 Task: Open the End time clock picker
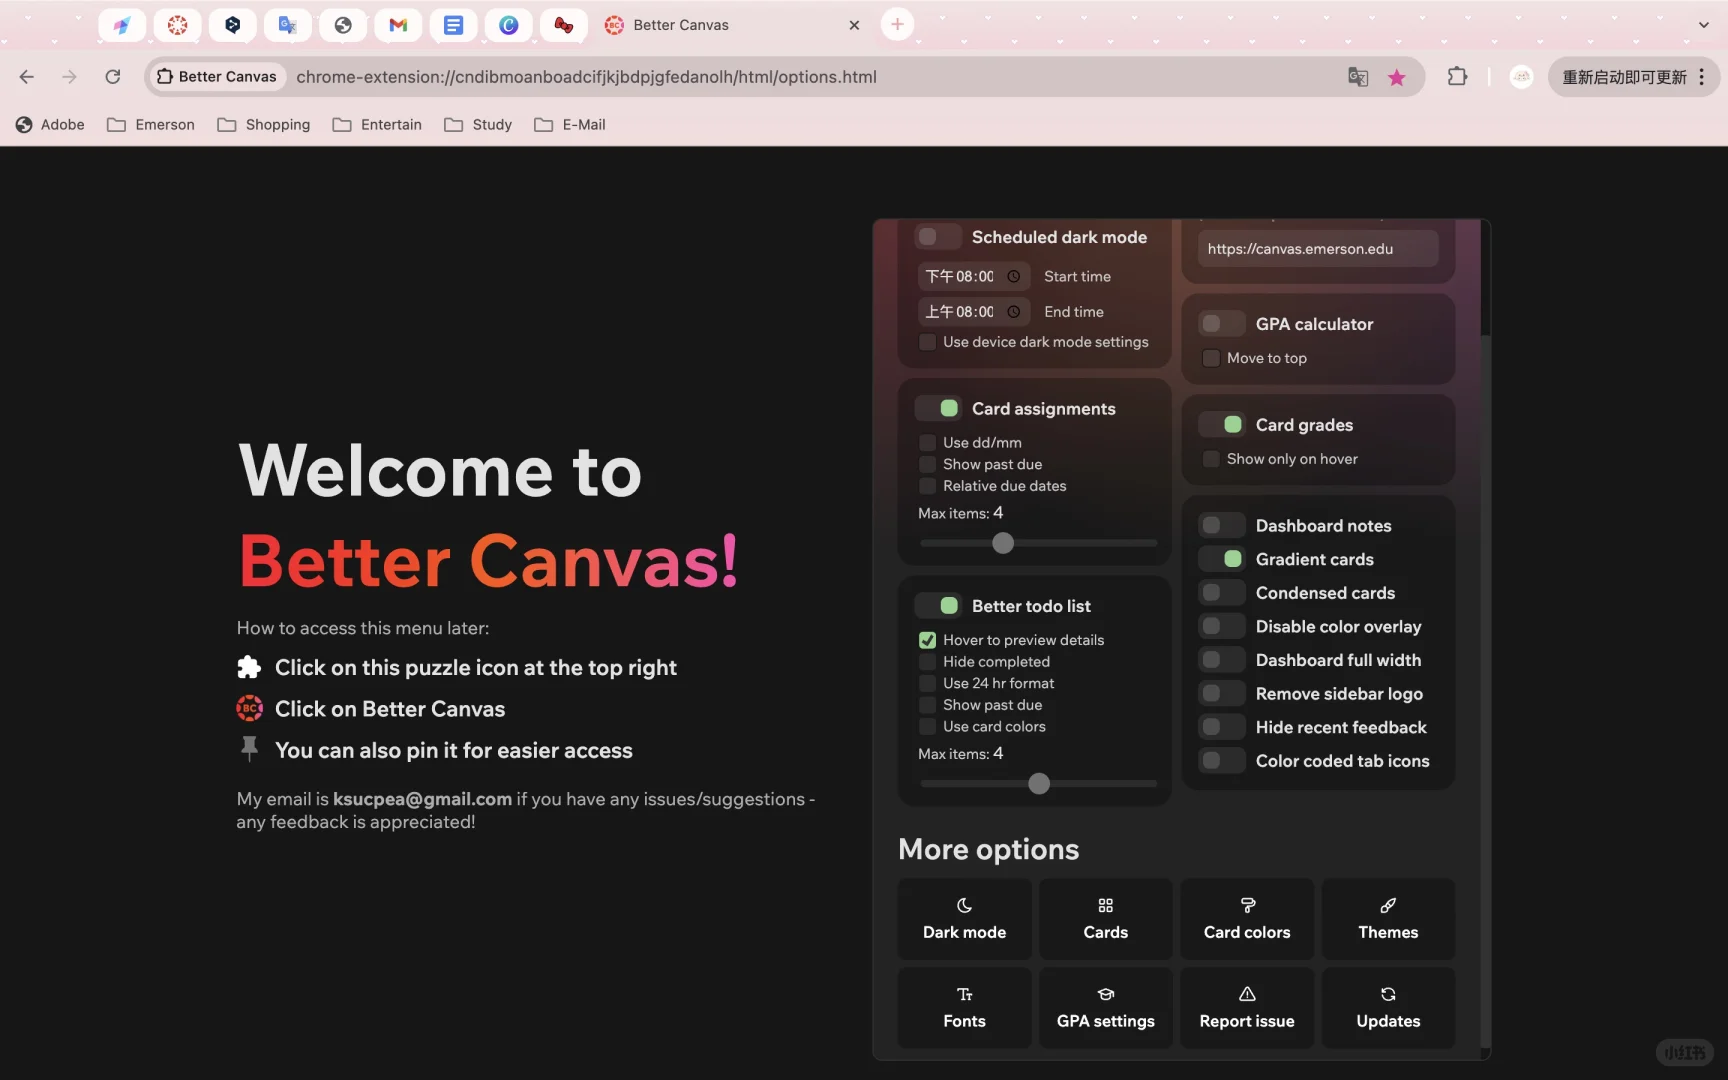click(1013, 312)
